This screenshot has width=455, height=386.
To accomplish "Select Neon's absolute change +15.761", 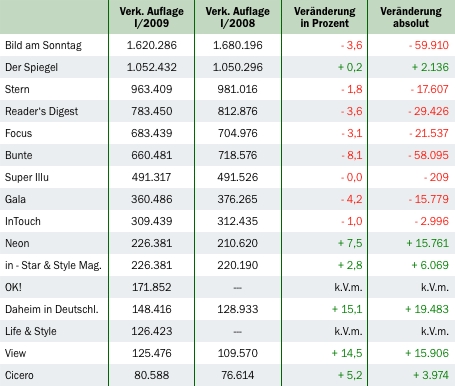I will [x=428, y=243].
